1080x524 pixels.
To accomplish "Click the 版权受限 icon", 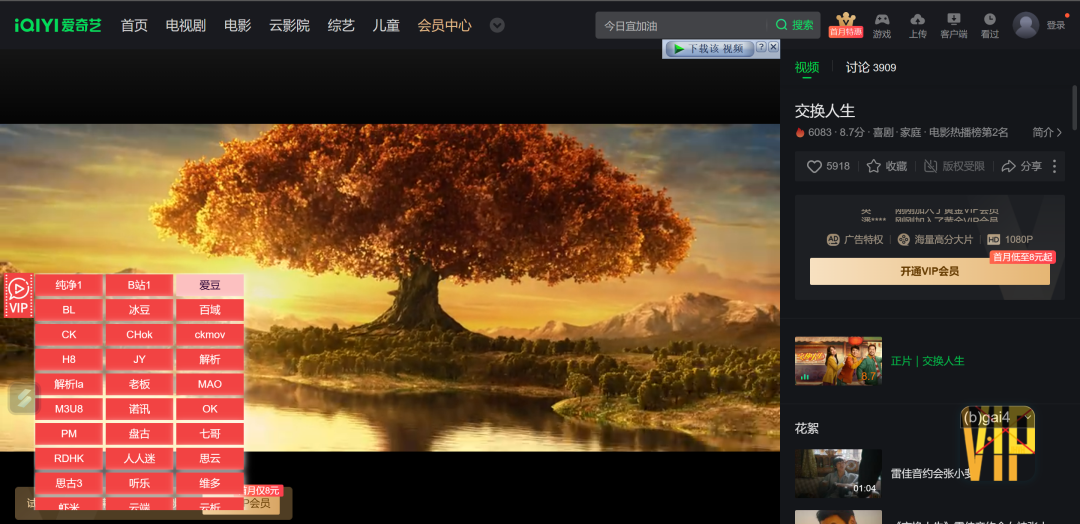I will coord(954,166).
